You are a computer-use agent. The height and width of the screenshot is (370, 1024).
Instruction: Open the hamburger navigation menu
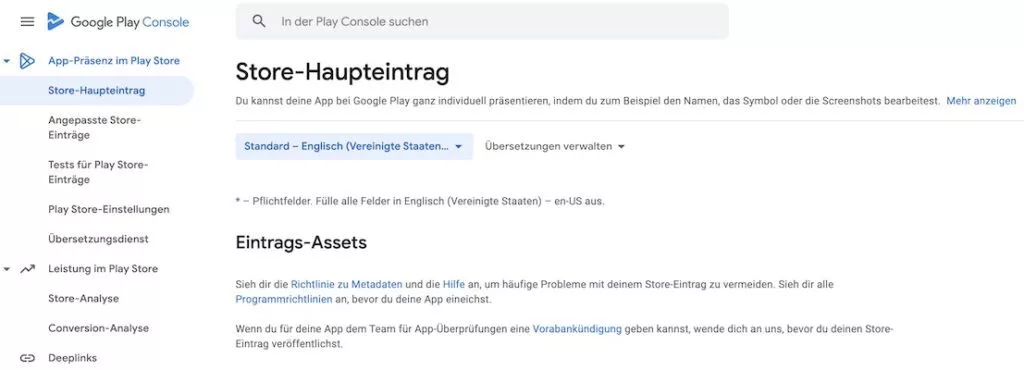(27, 22)
